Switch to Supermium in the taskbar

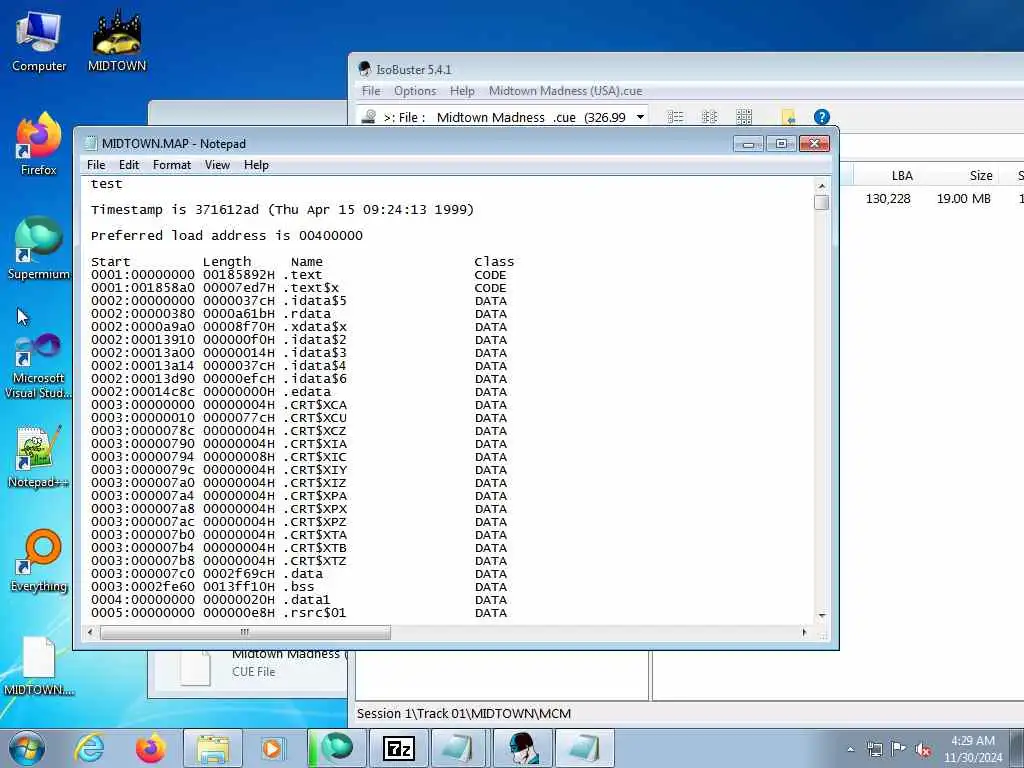point(336,748)
